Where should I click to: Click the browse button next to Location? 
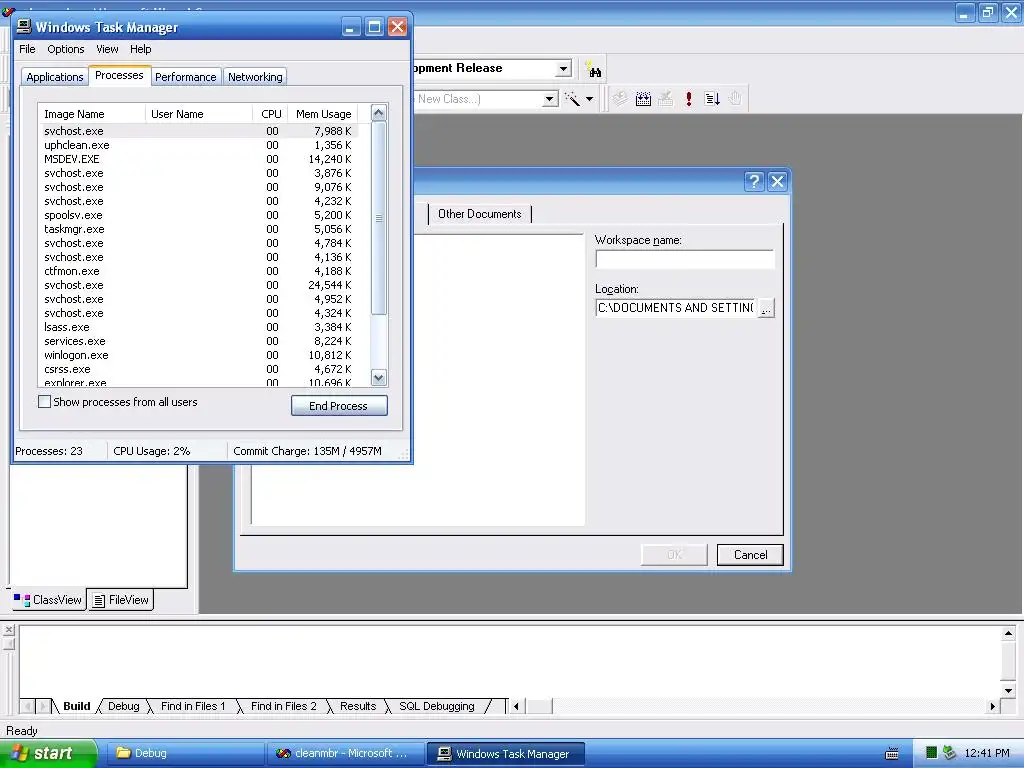[x=766, y=308]
